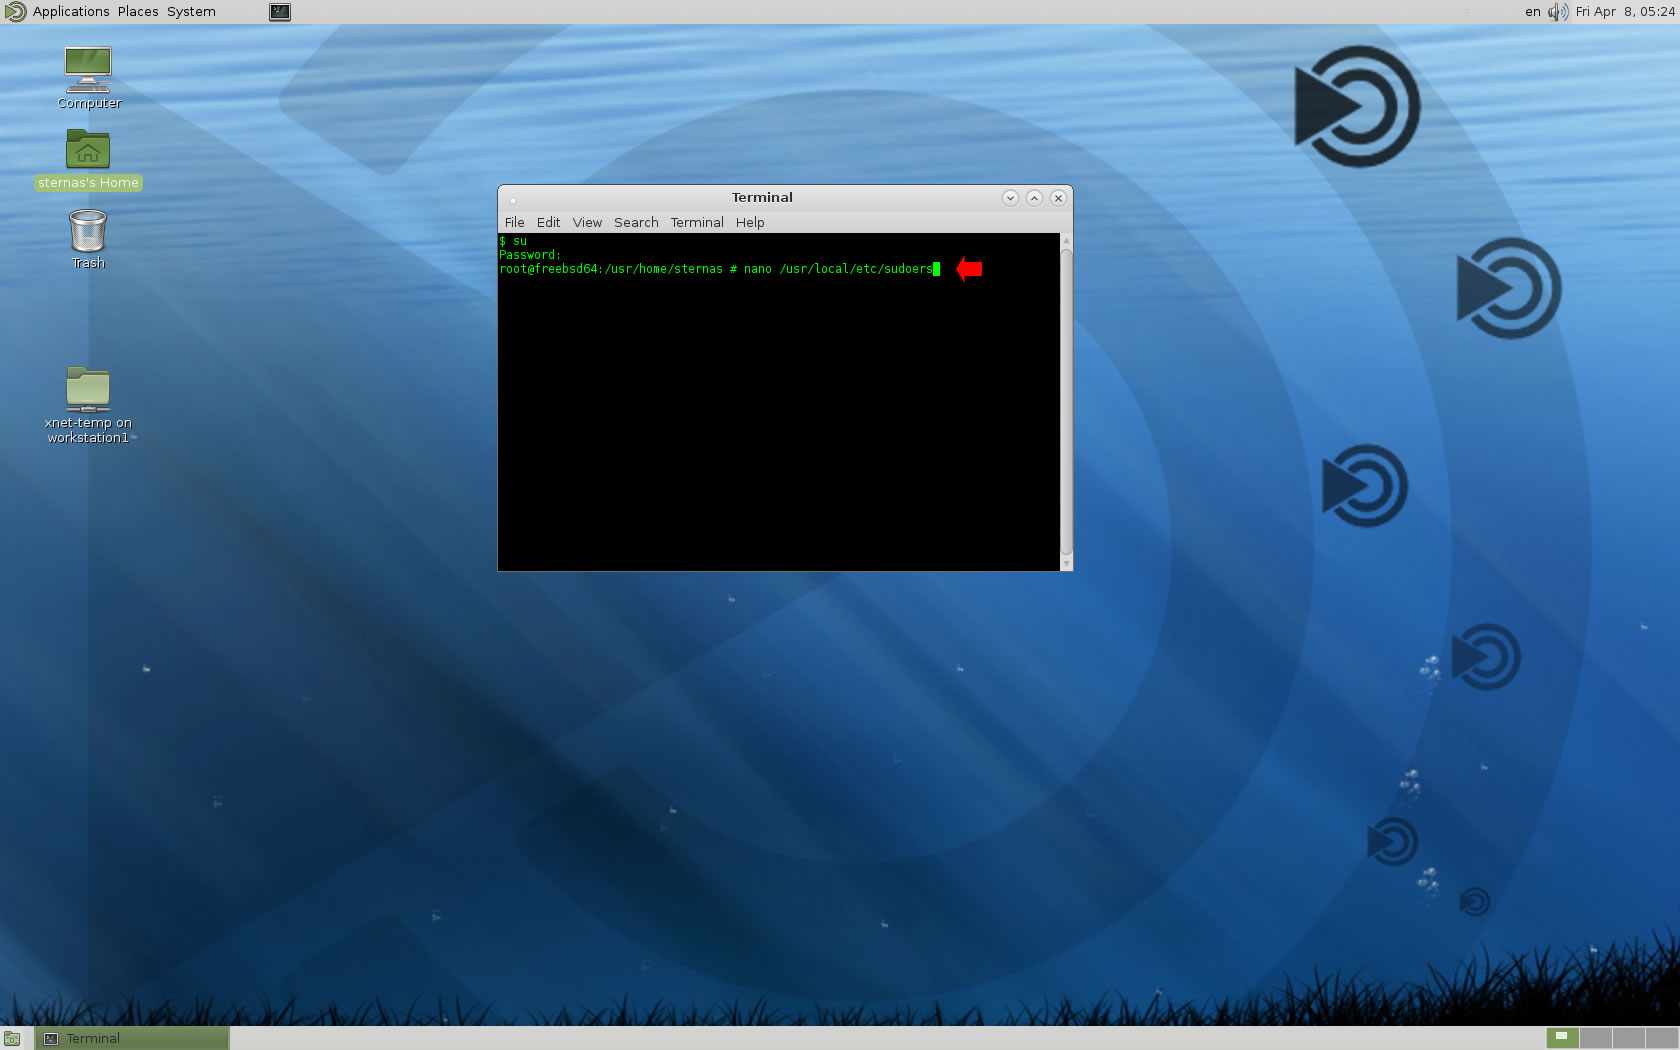Open the Places menu
1680x1050 pixels.
click(138, 12)
